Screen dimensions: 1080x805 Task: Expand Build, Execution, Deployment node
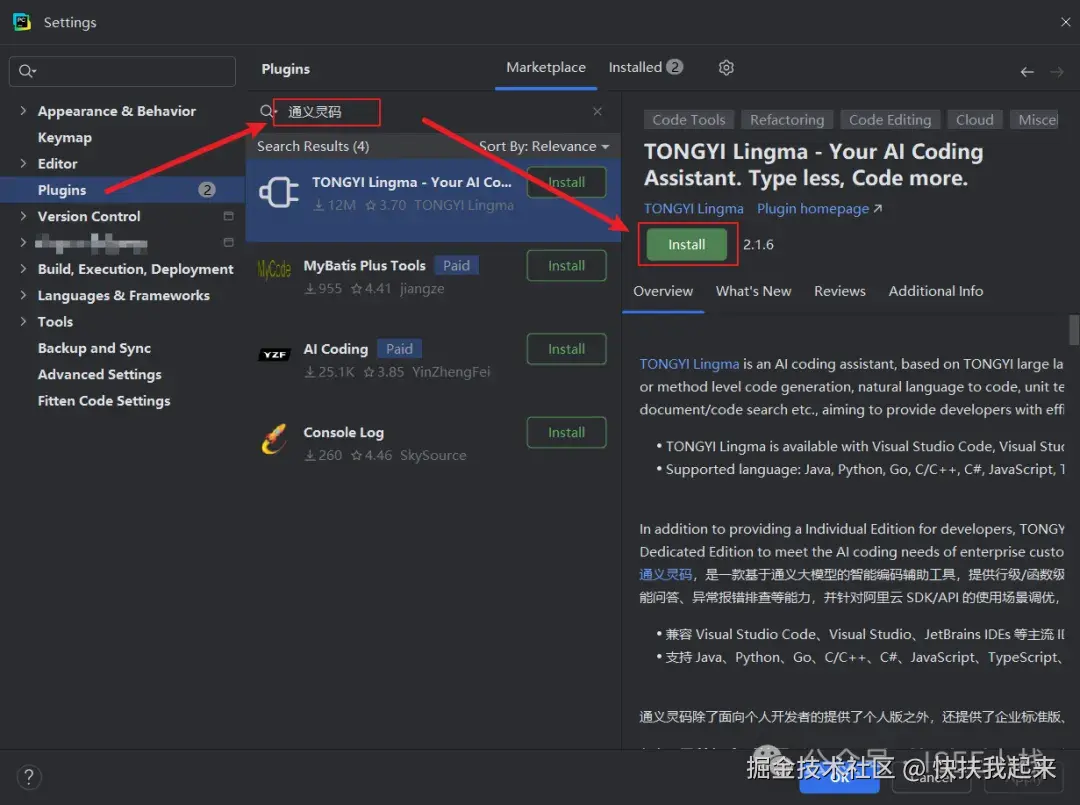[23, 269]
